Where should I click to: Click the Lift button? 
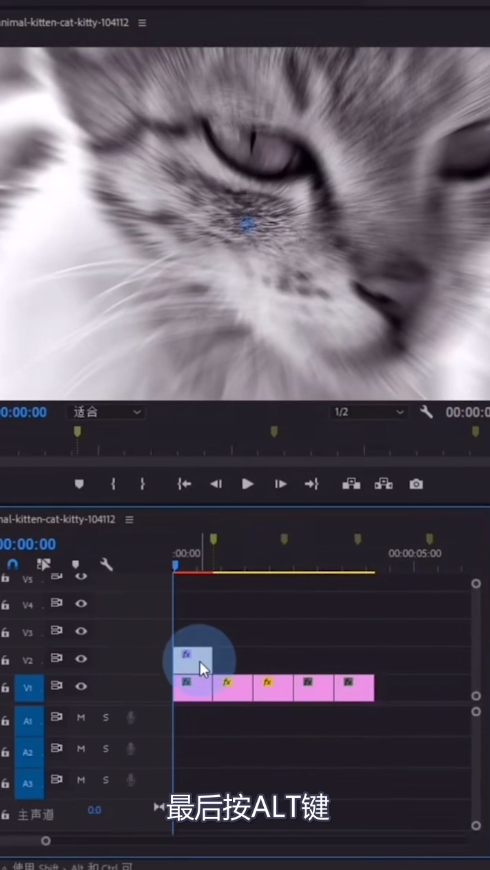tap(351, 484)
